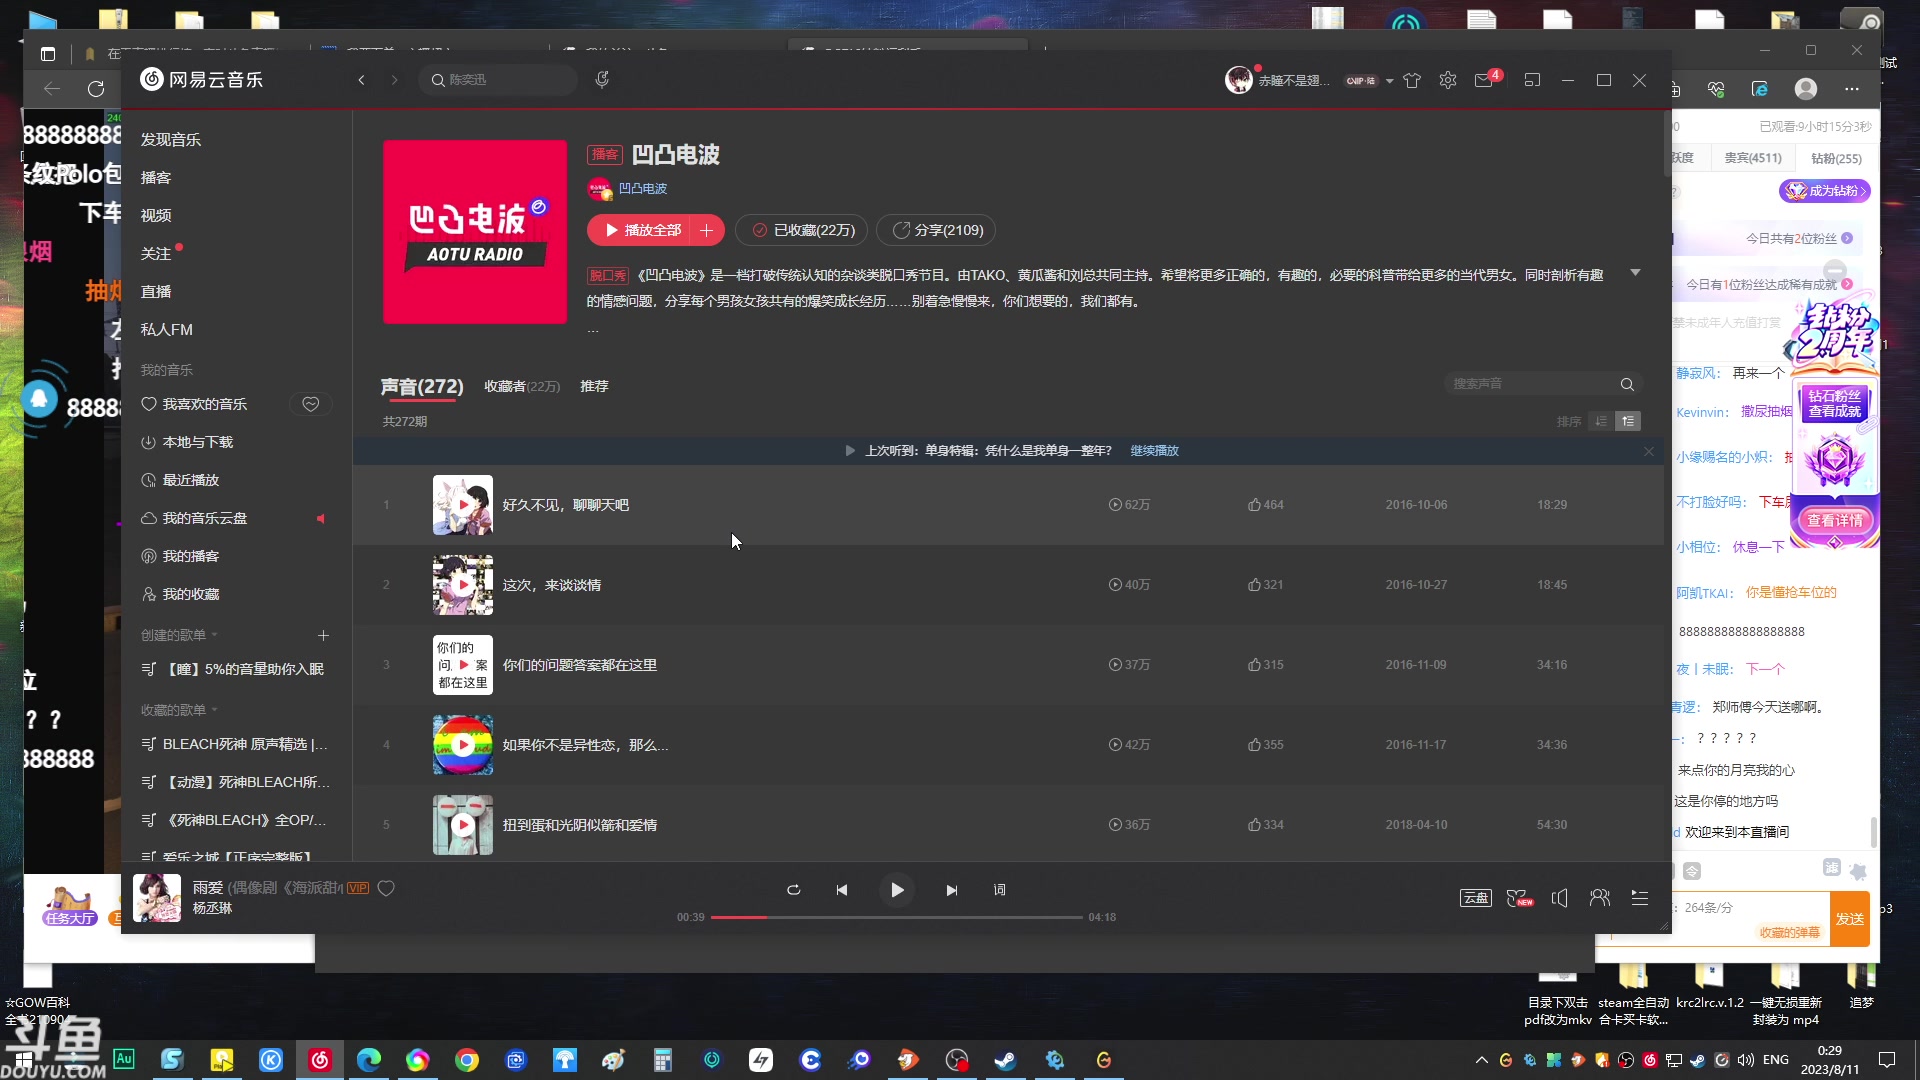Toggle the lyrics 词 button
1920x1080 pixels.
pos(999,890)
